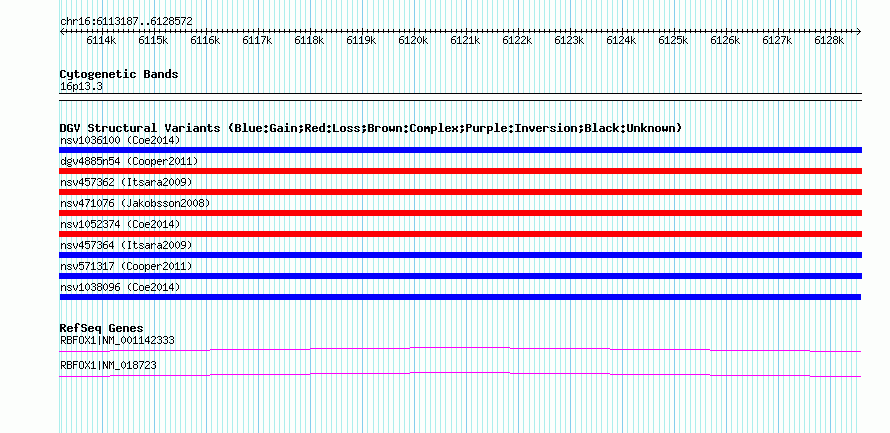This screenshot has width=890, height=433.
Task: Click the blue gain bar for nsv1038096
Action: 460,297
